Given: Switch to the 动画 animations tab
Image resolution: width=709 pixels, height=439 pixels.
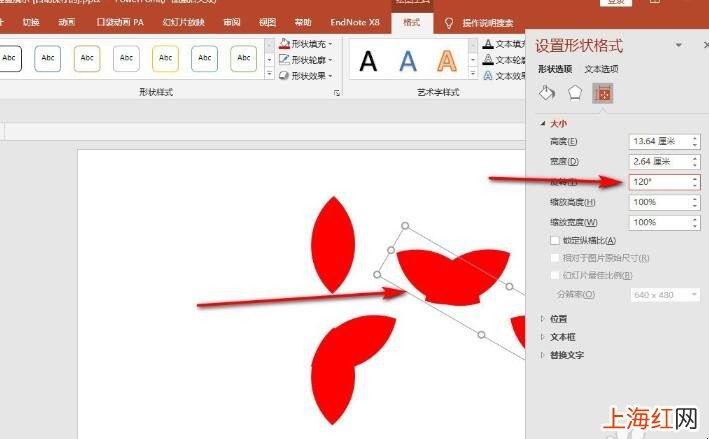Looking at the screenshot, I should point(67,22).
